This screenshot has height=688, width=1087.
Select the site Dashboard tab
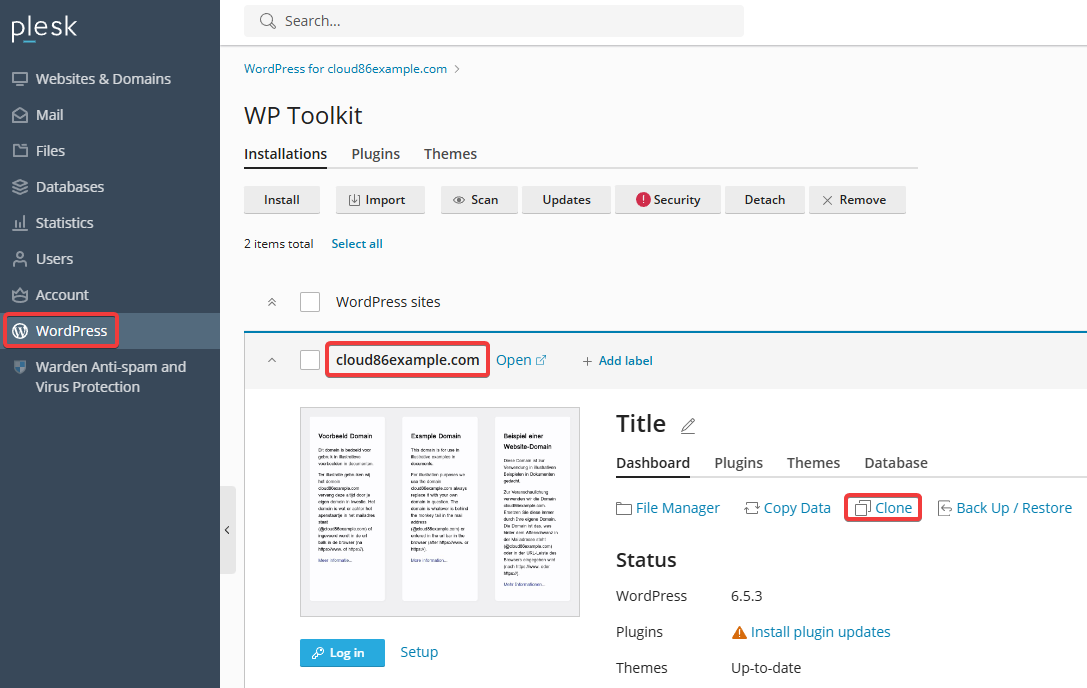653,463
